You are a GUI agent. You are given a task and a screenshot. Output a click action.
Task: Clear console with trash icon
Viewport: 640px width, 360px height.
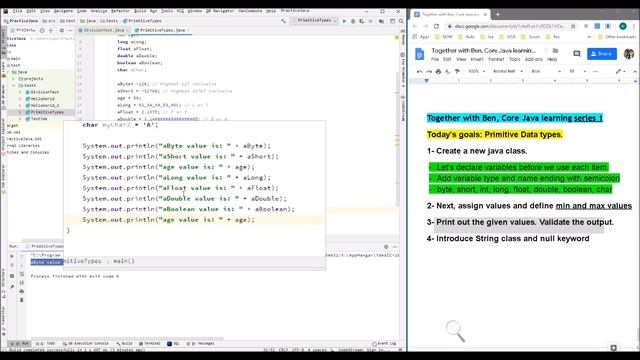22,300
